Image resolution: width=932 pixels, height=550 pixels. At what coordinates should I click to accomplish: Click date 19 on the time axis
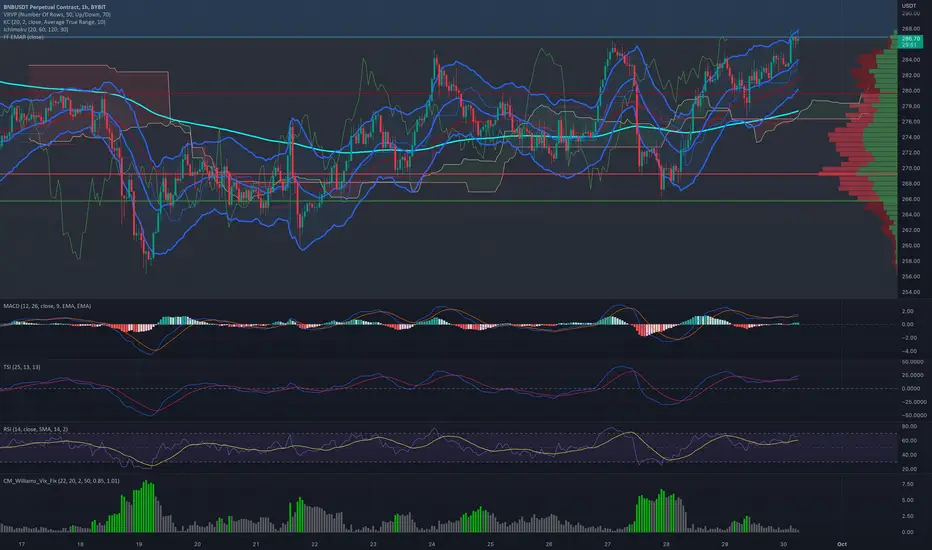click(x=138, y=544)
